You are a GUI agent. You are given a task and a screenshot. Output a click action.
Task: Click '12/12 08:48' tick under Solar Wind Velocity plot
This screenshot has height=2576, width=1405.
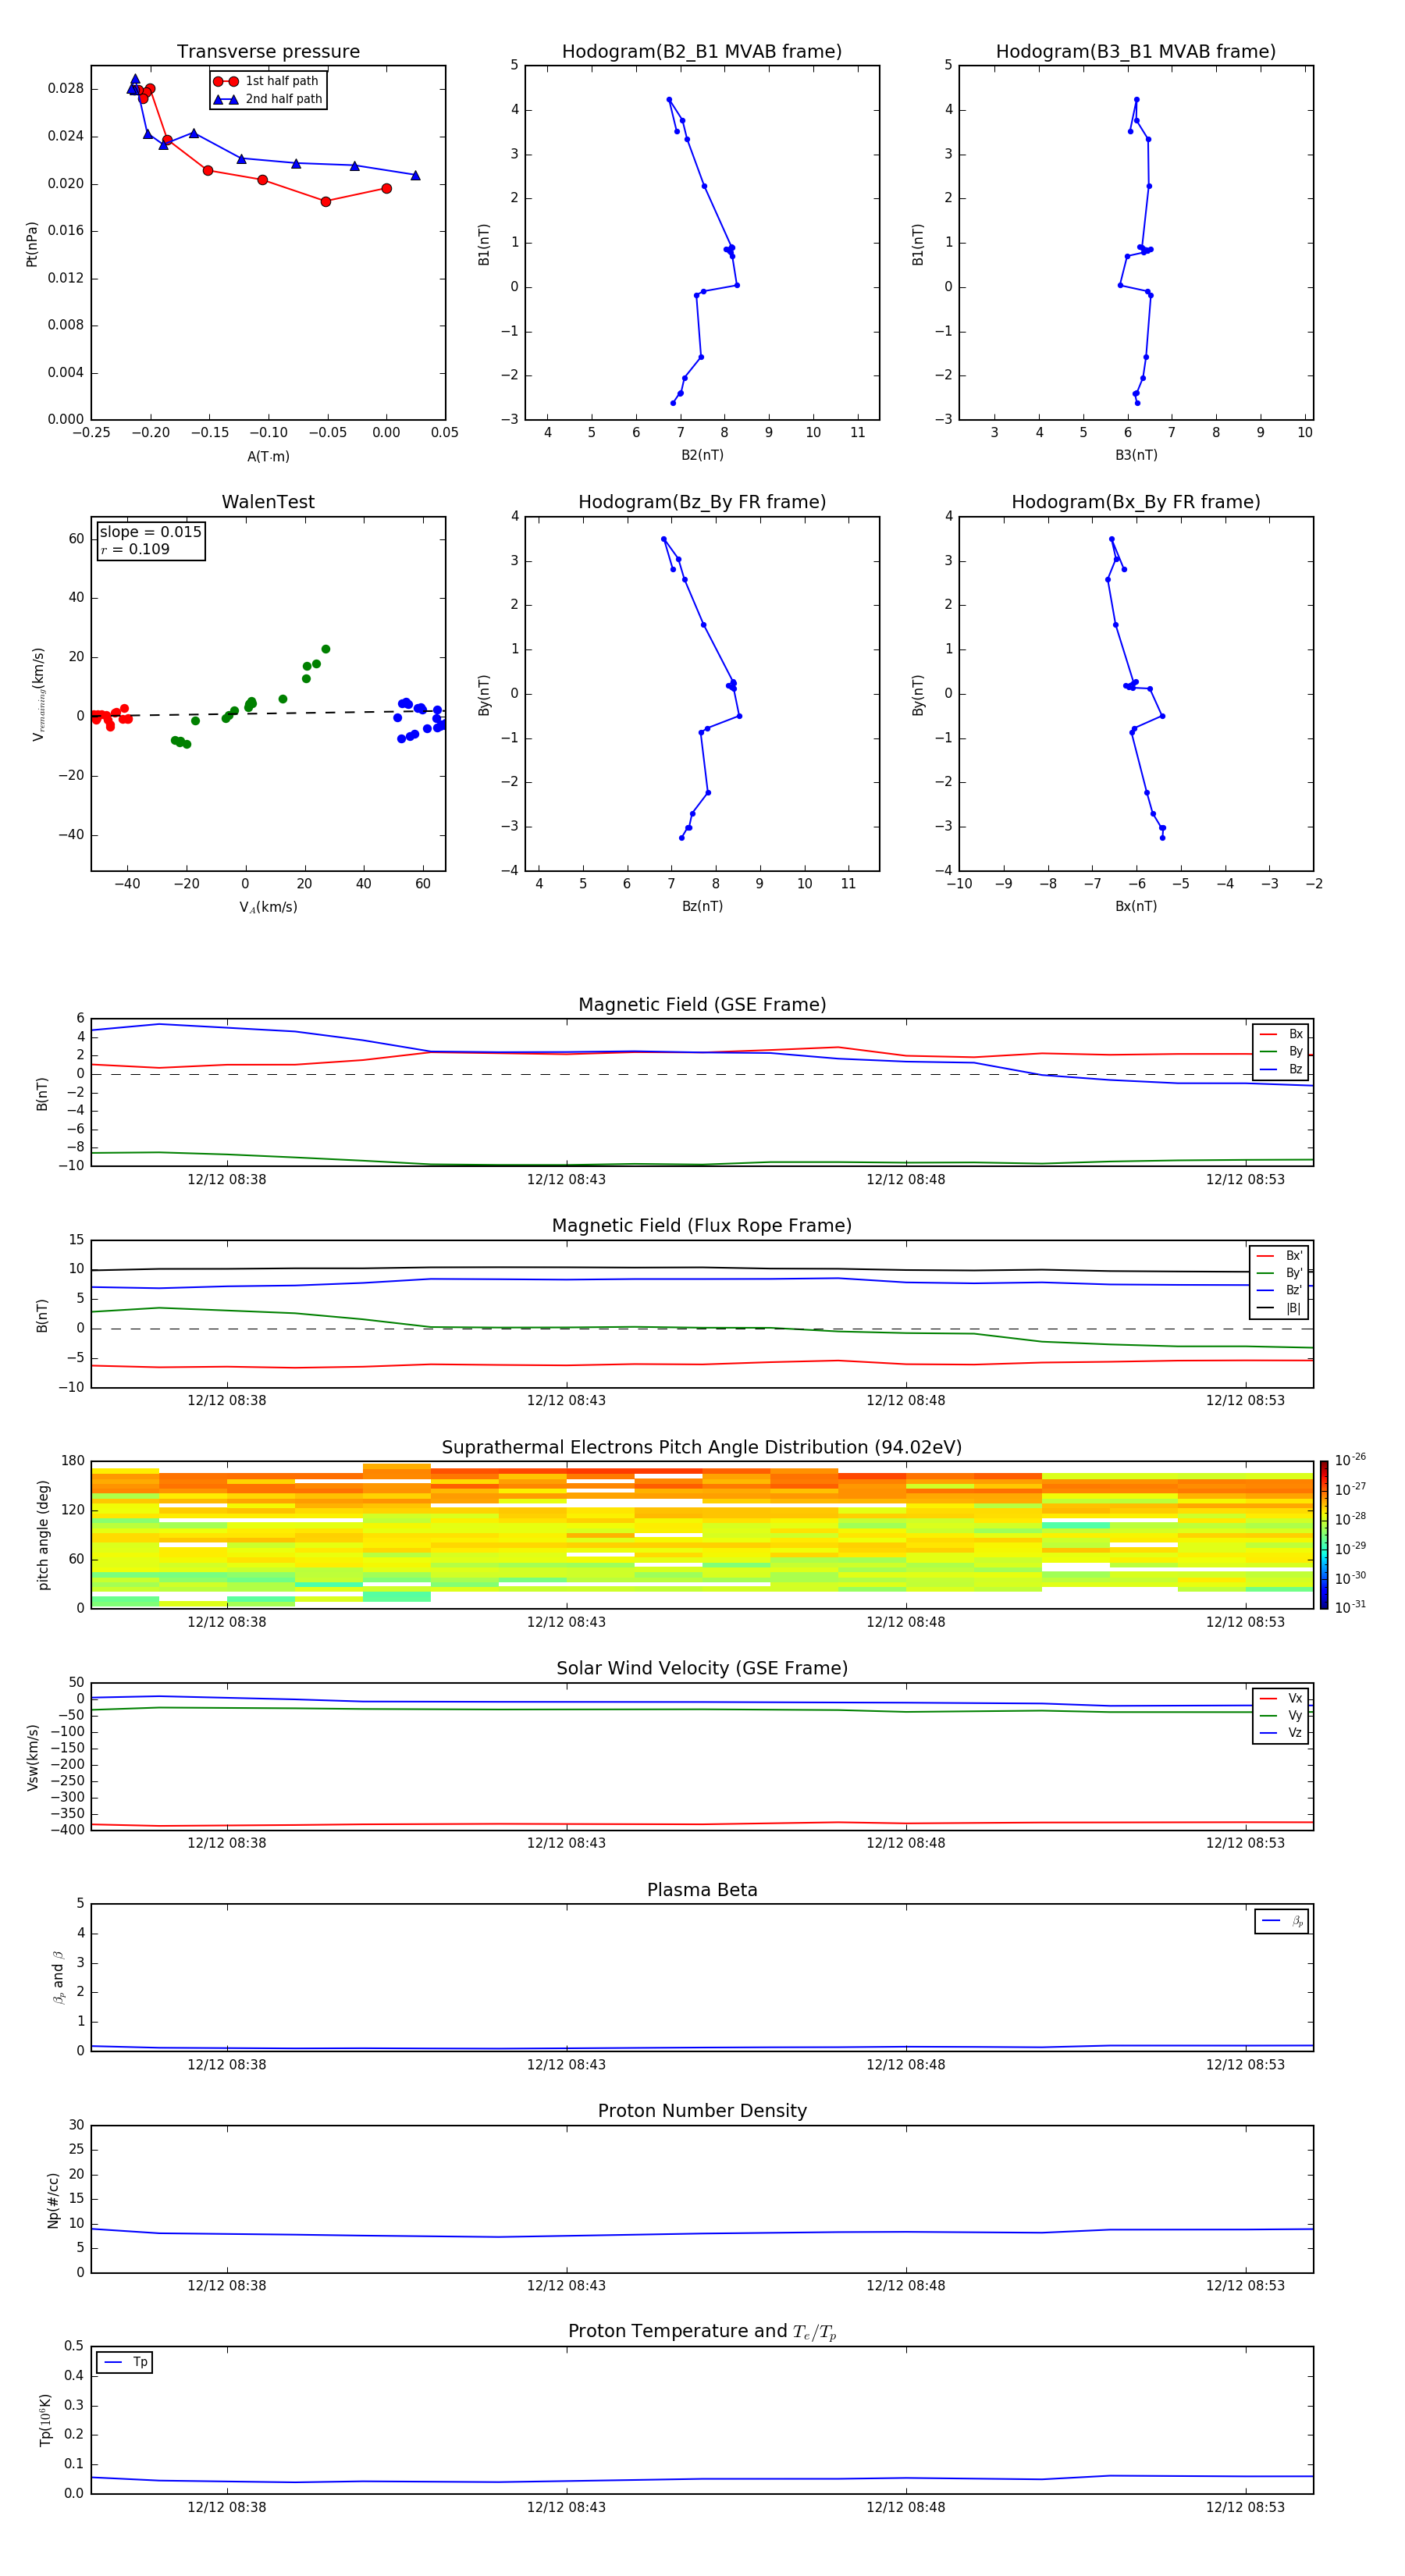tap(906, 1843)
